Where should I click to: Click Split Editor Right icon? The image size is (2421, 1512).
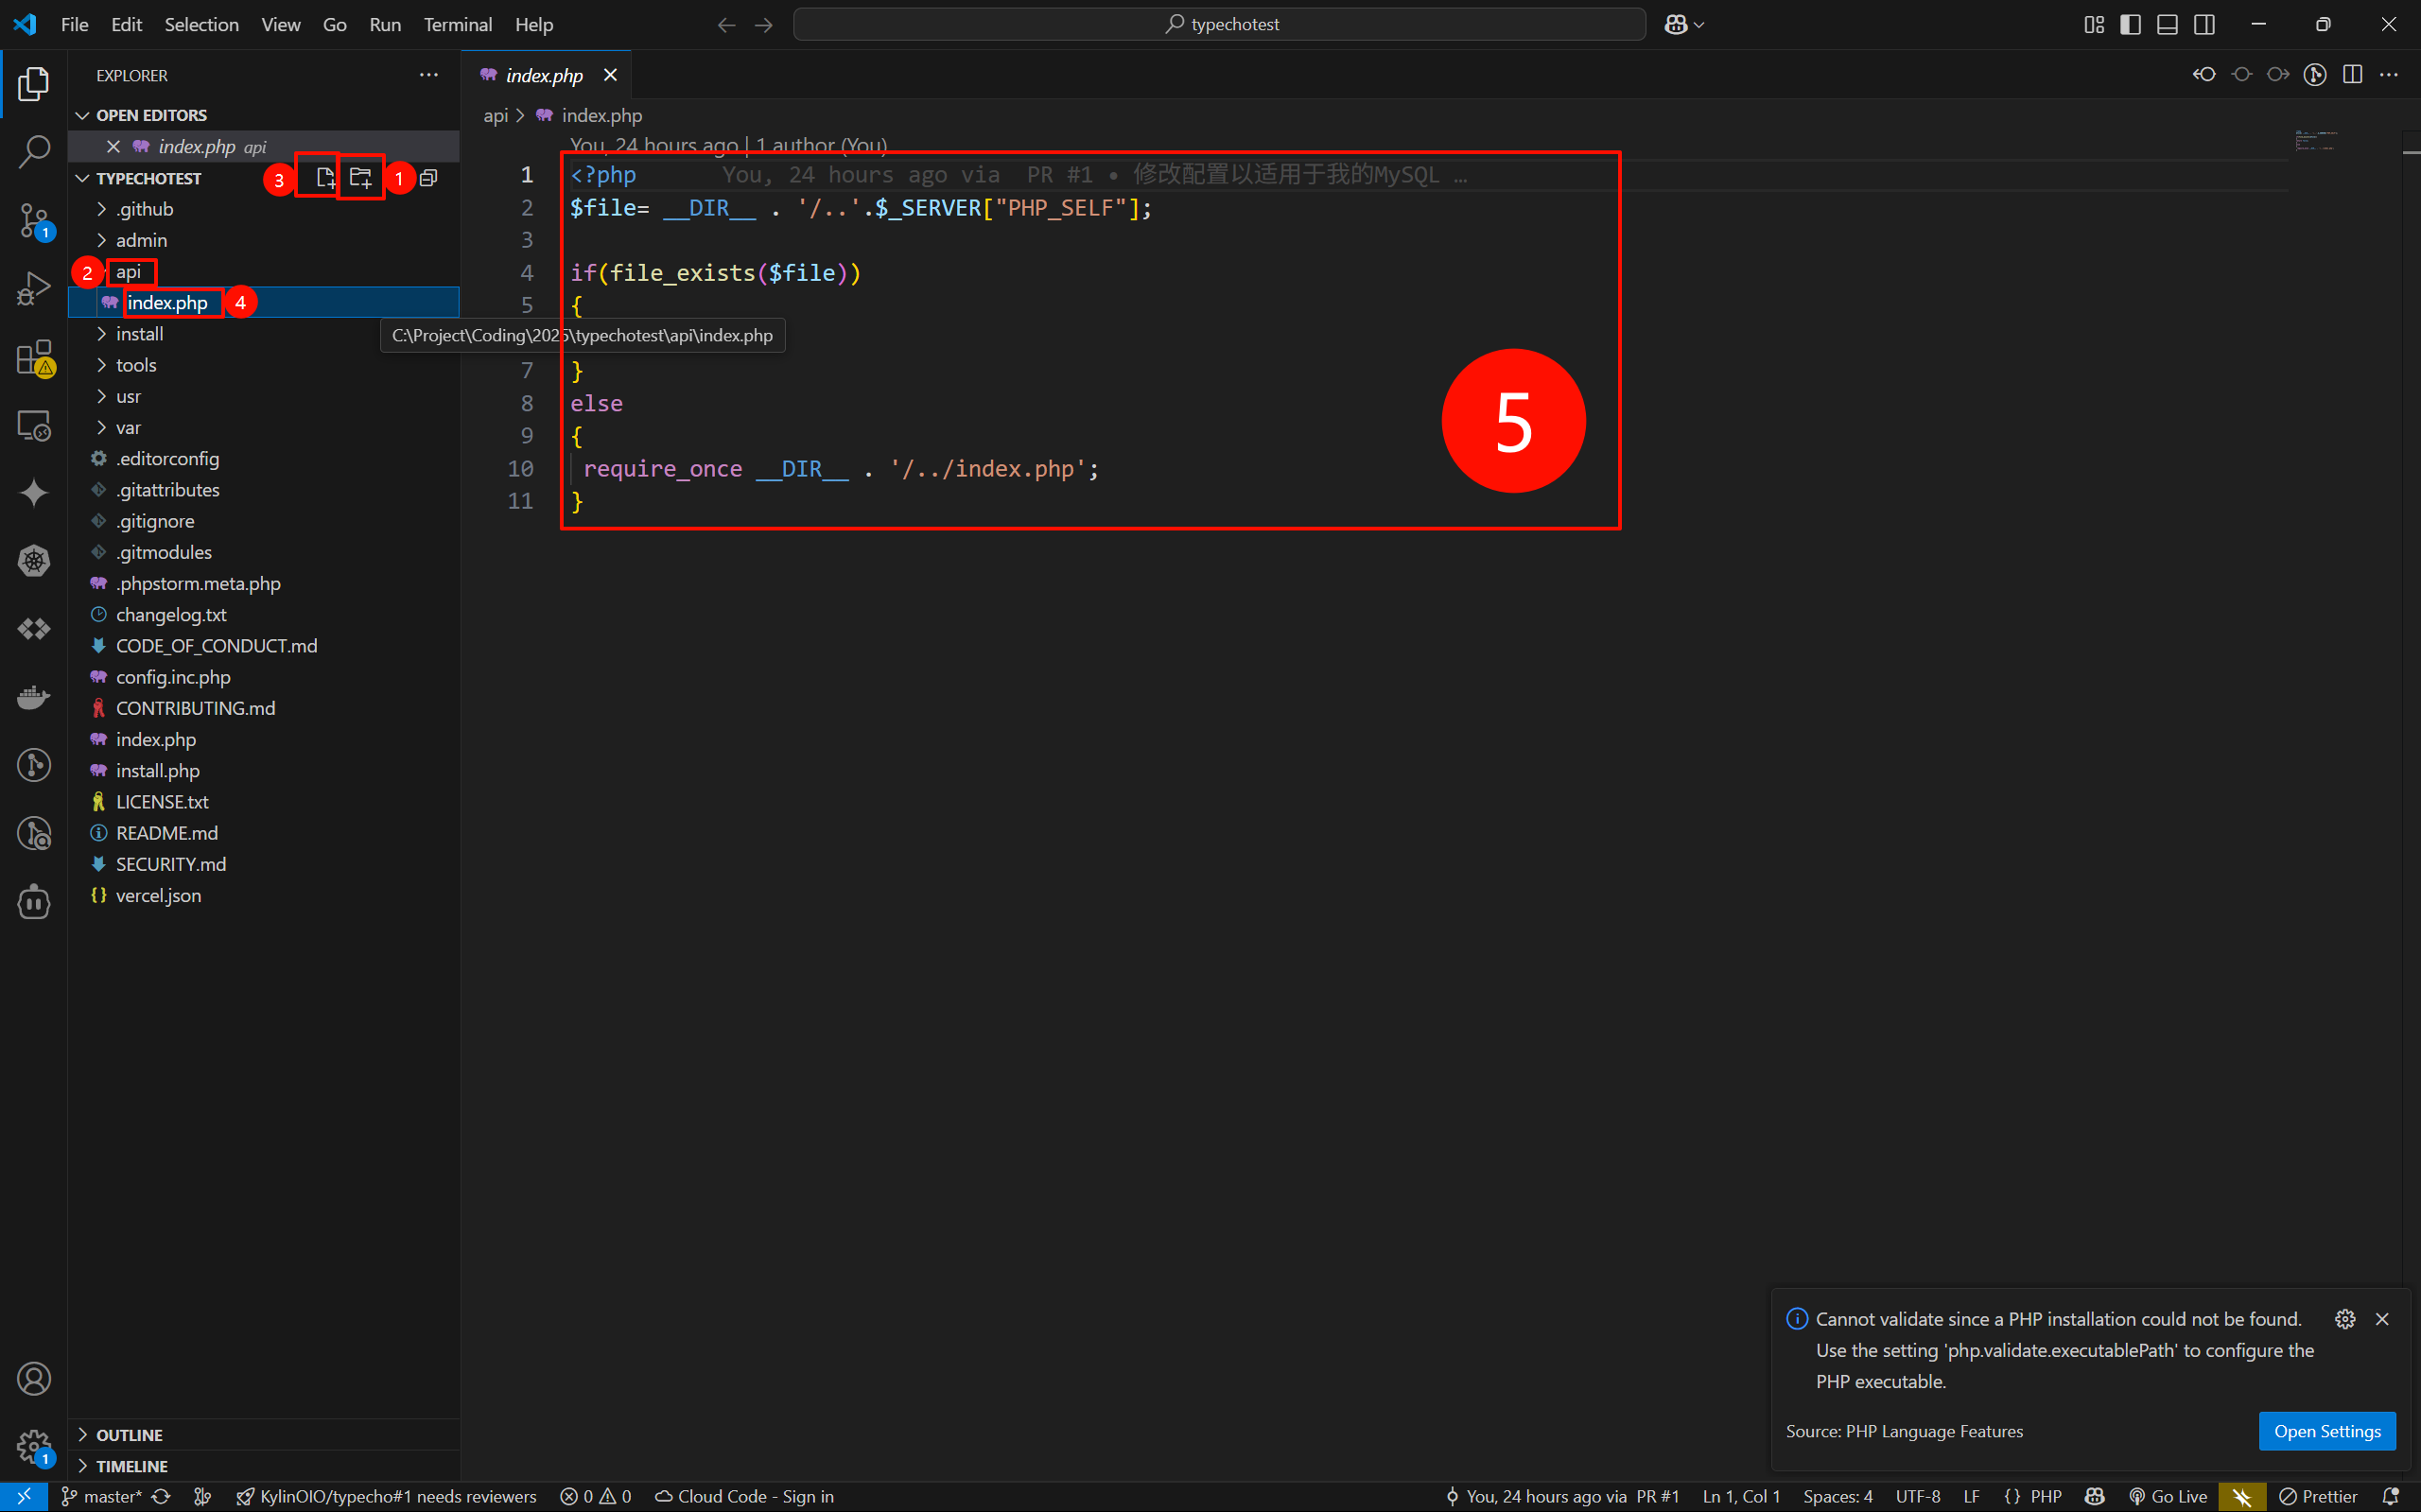coord(2352,75)
